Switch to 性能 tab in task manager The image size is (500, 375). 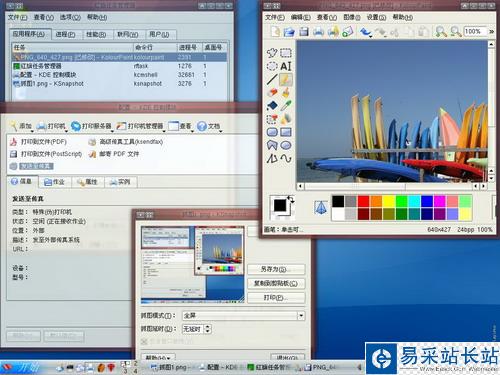(96, 34)
